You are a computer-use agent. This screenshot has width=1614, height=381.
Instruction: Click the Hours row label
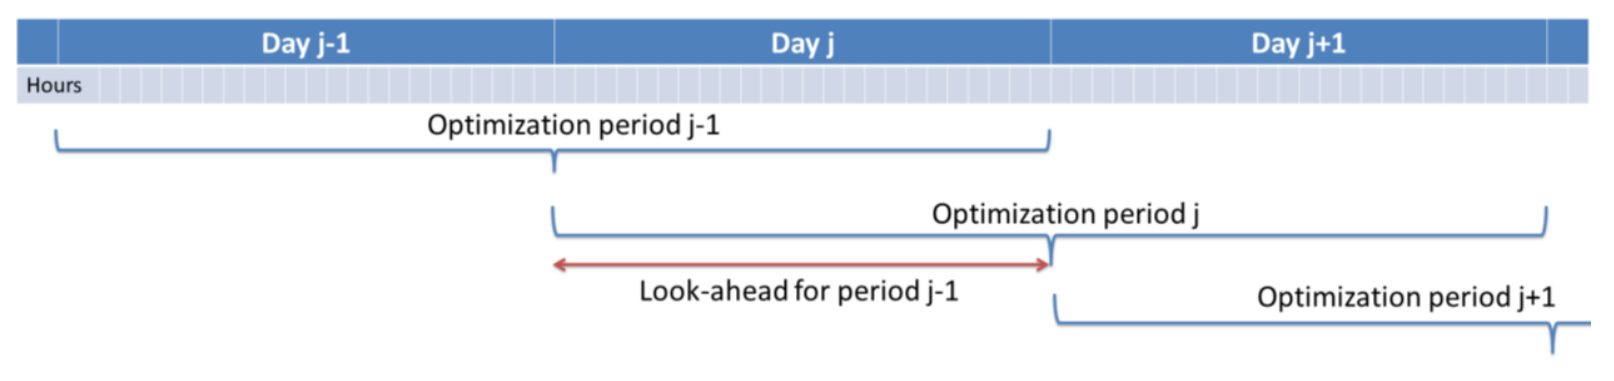pyautogui.click(x=54, y=85)
